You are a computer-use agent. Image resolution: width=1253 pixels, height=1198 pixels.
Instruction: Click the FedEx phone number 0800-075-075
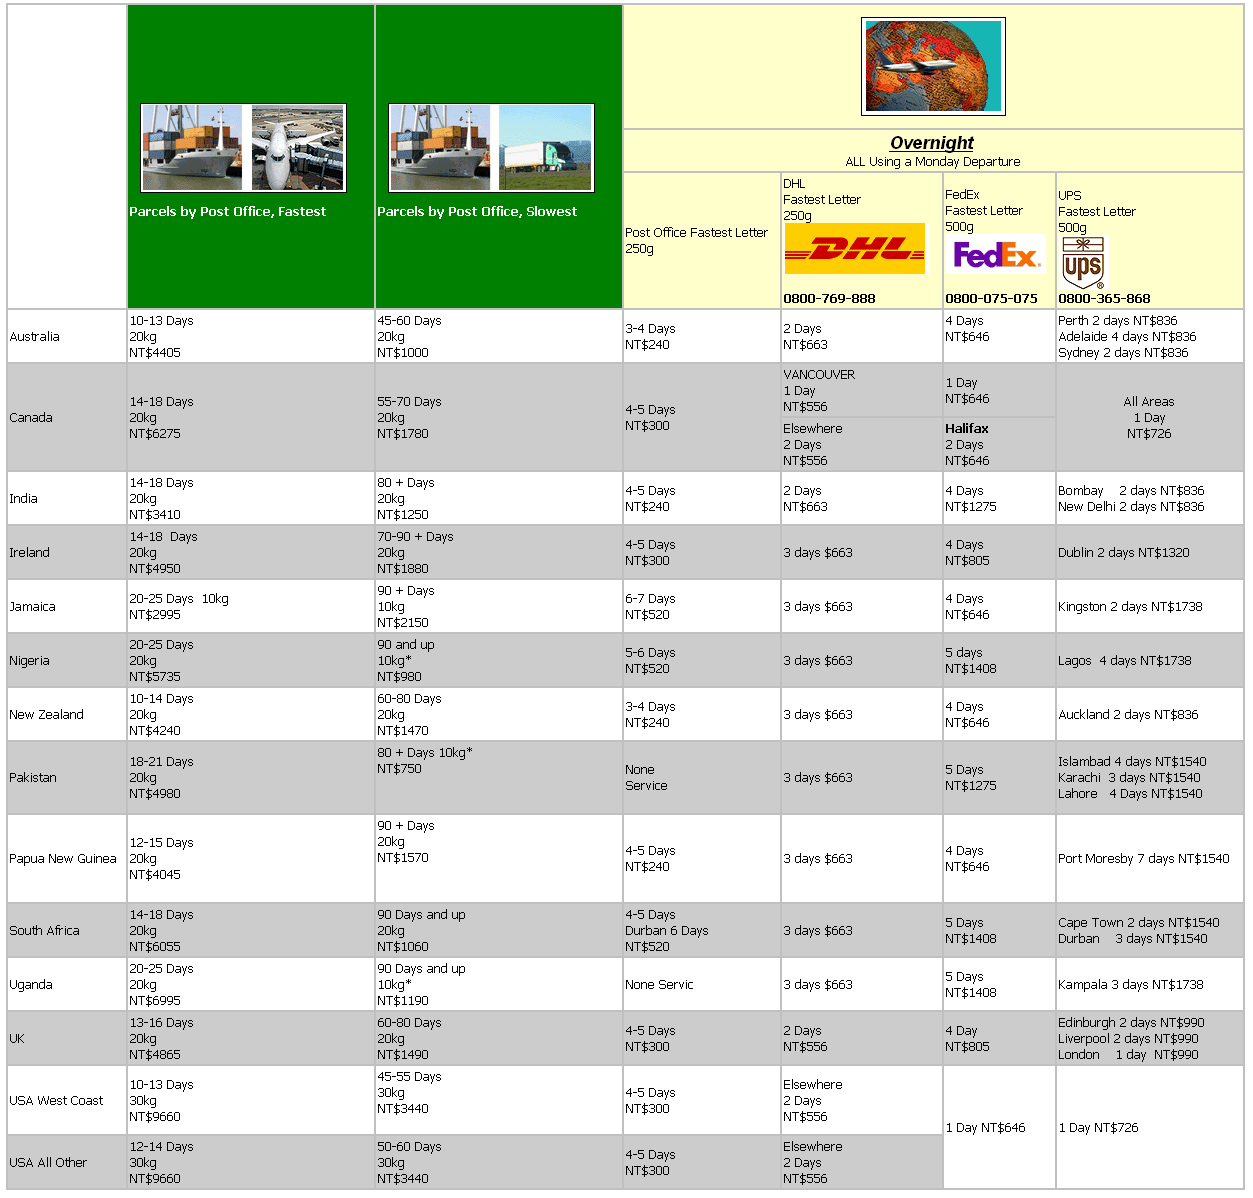[991, 298]
